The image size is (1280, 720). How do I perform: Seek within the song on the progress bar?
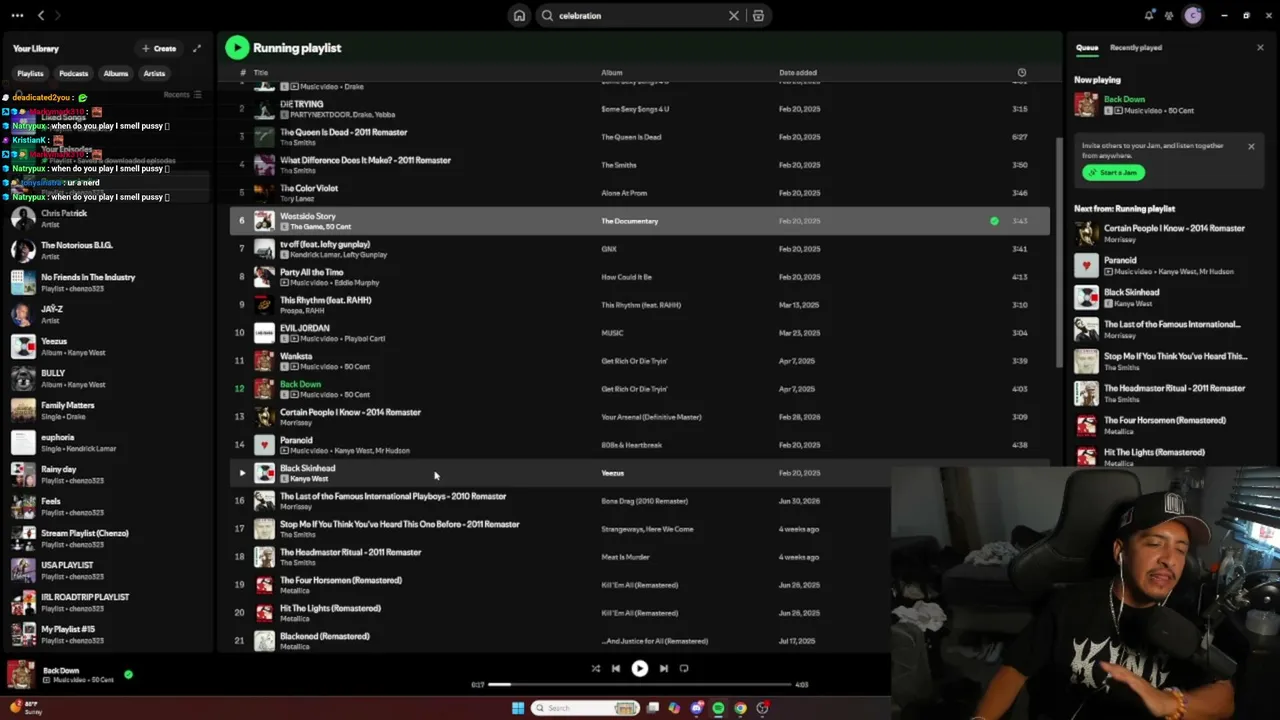(640, 685)
